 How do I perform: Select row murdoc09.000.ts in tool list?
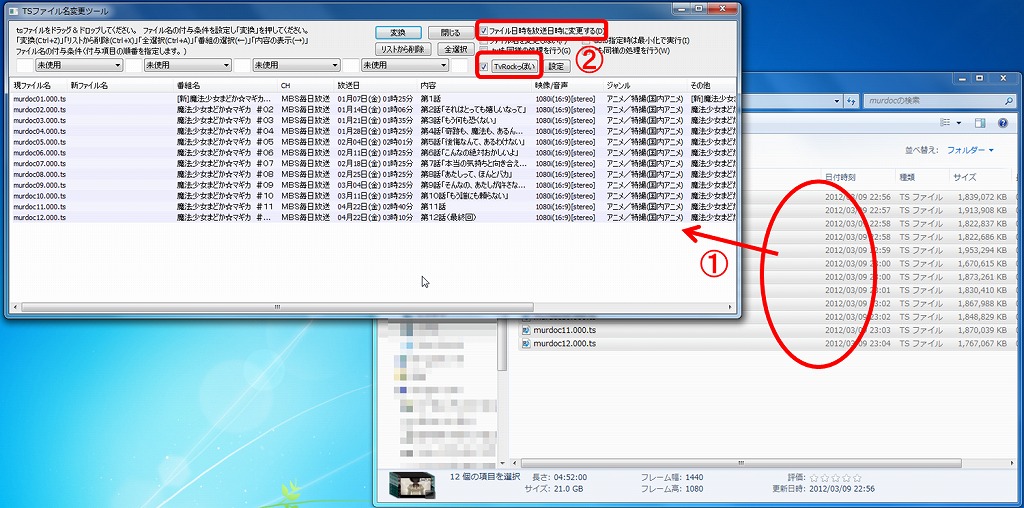pos(374,185)
